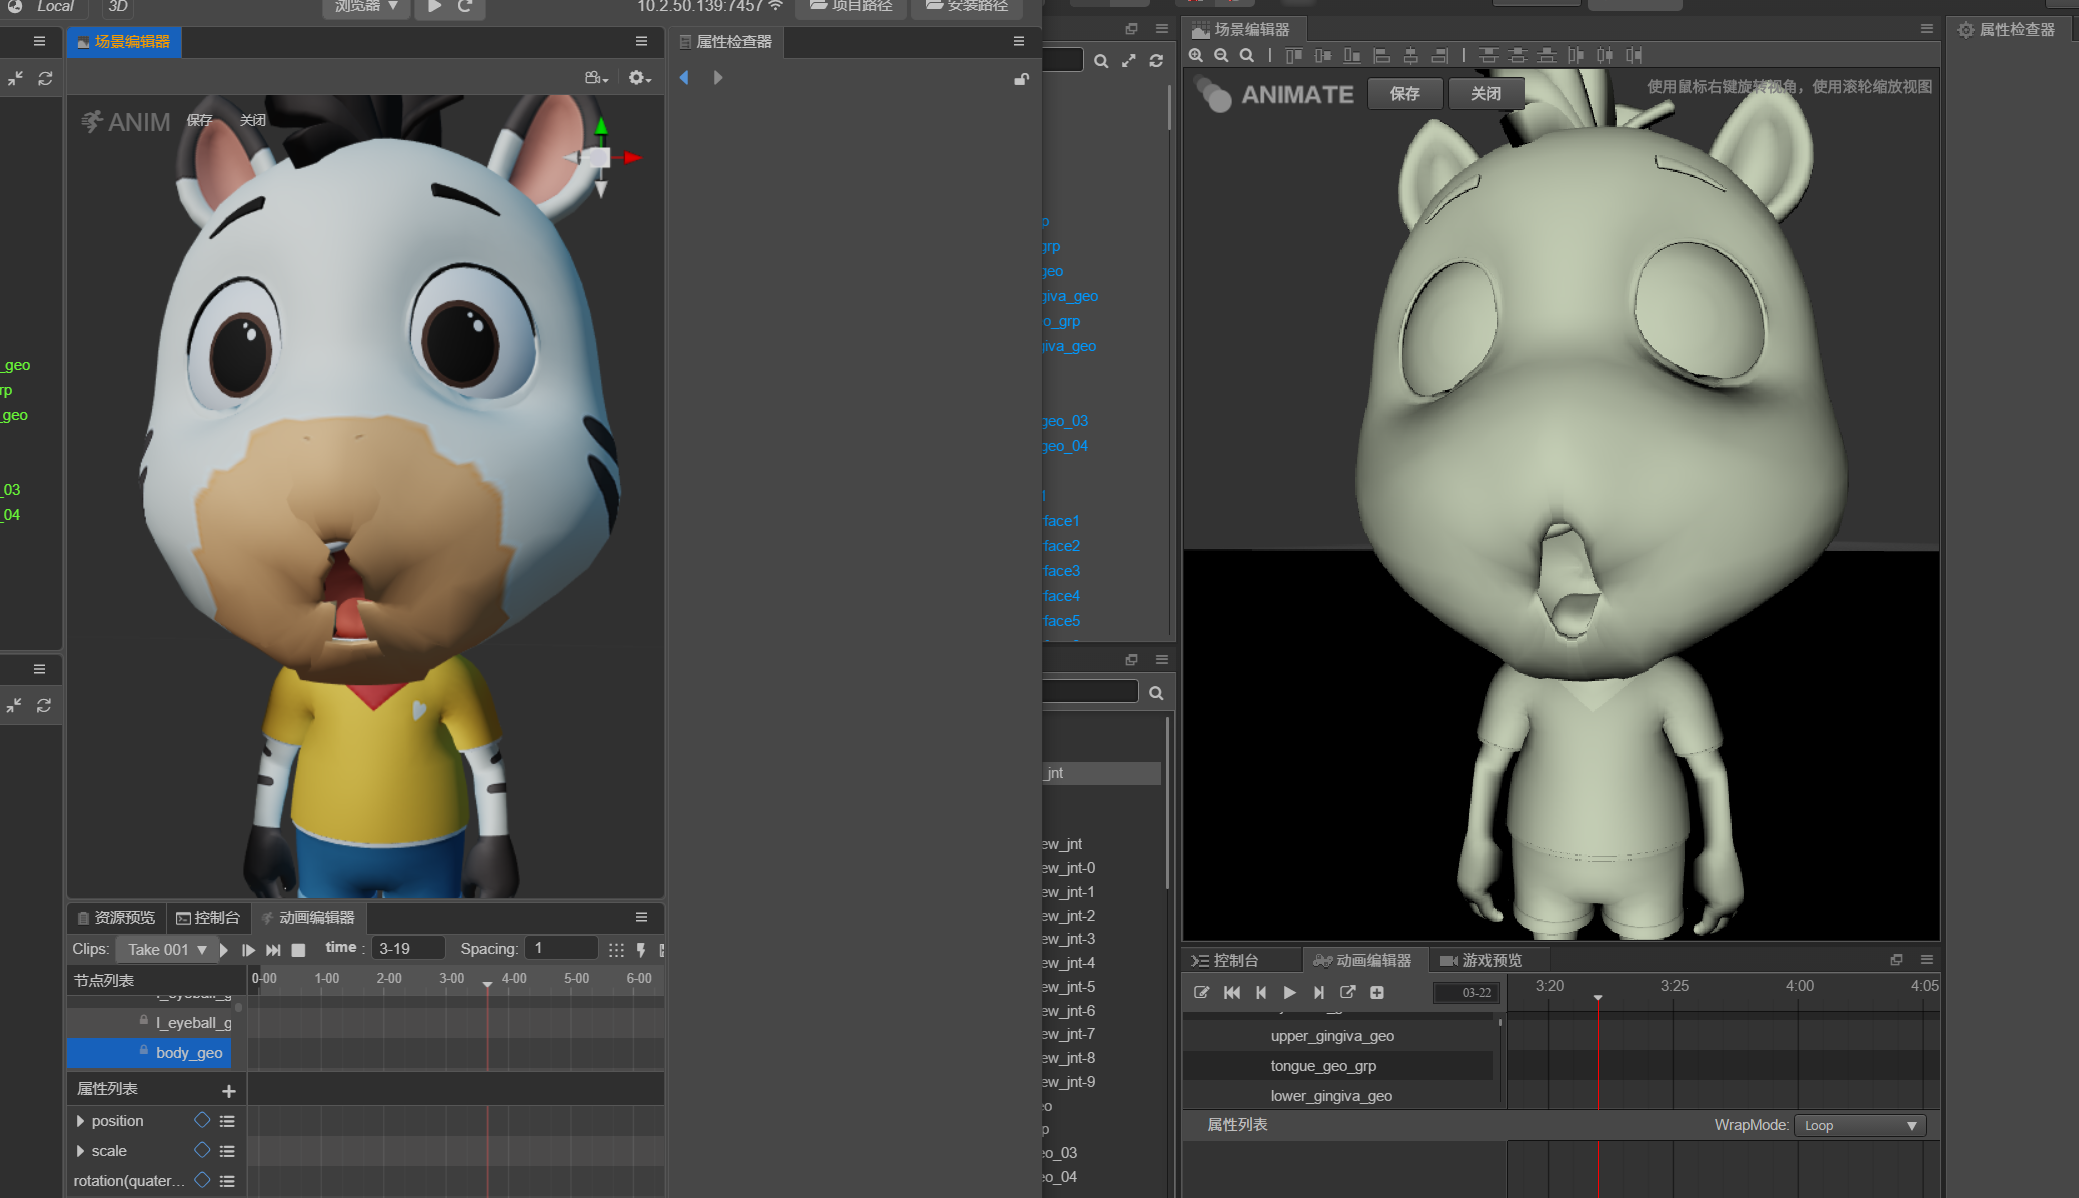
Task: Click the edit-mode pencil icon in right animation editor
Action: (x=1201, y=992)
